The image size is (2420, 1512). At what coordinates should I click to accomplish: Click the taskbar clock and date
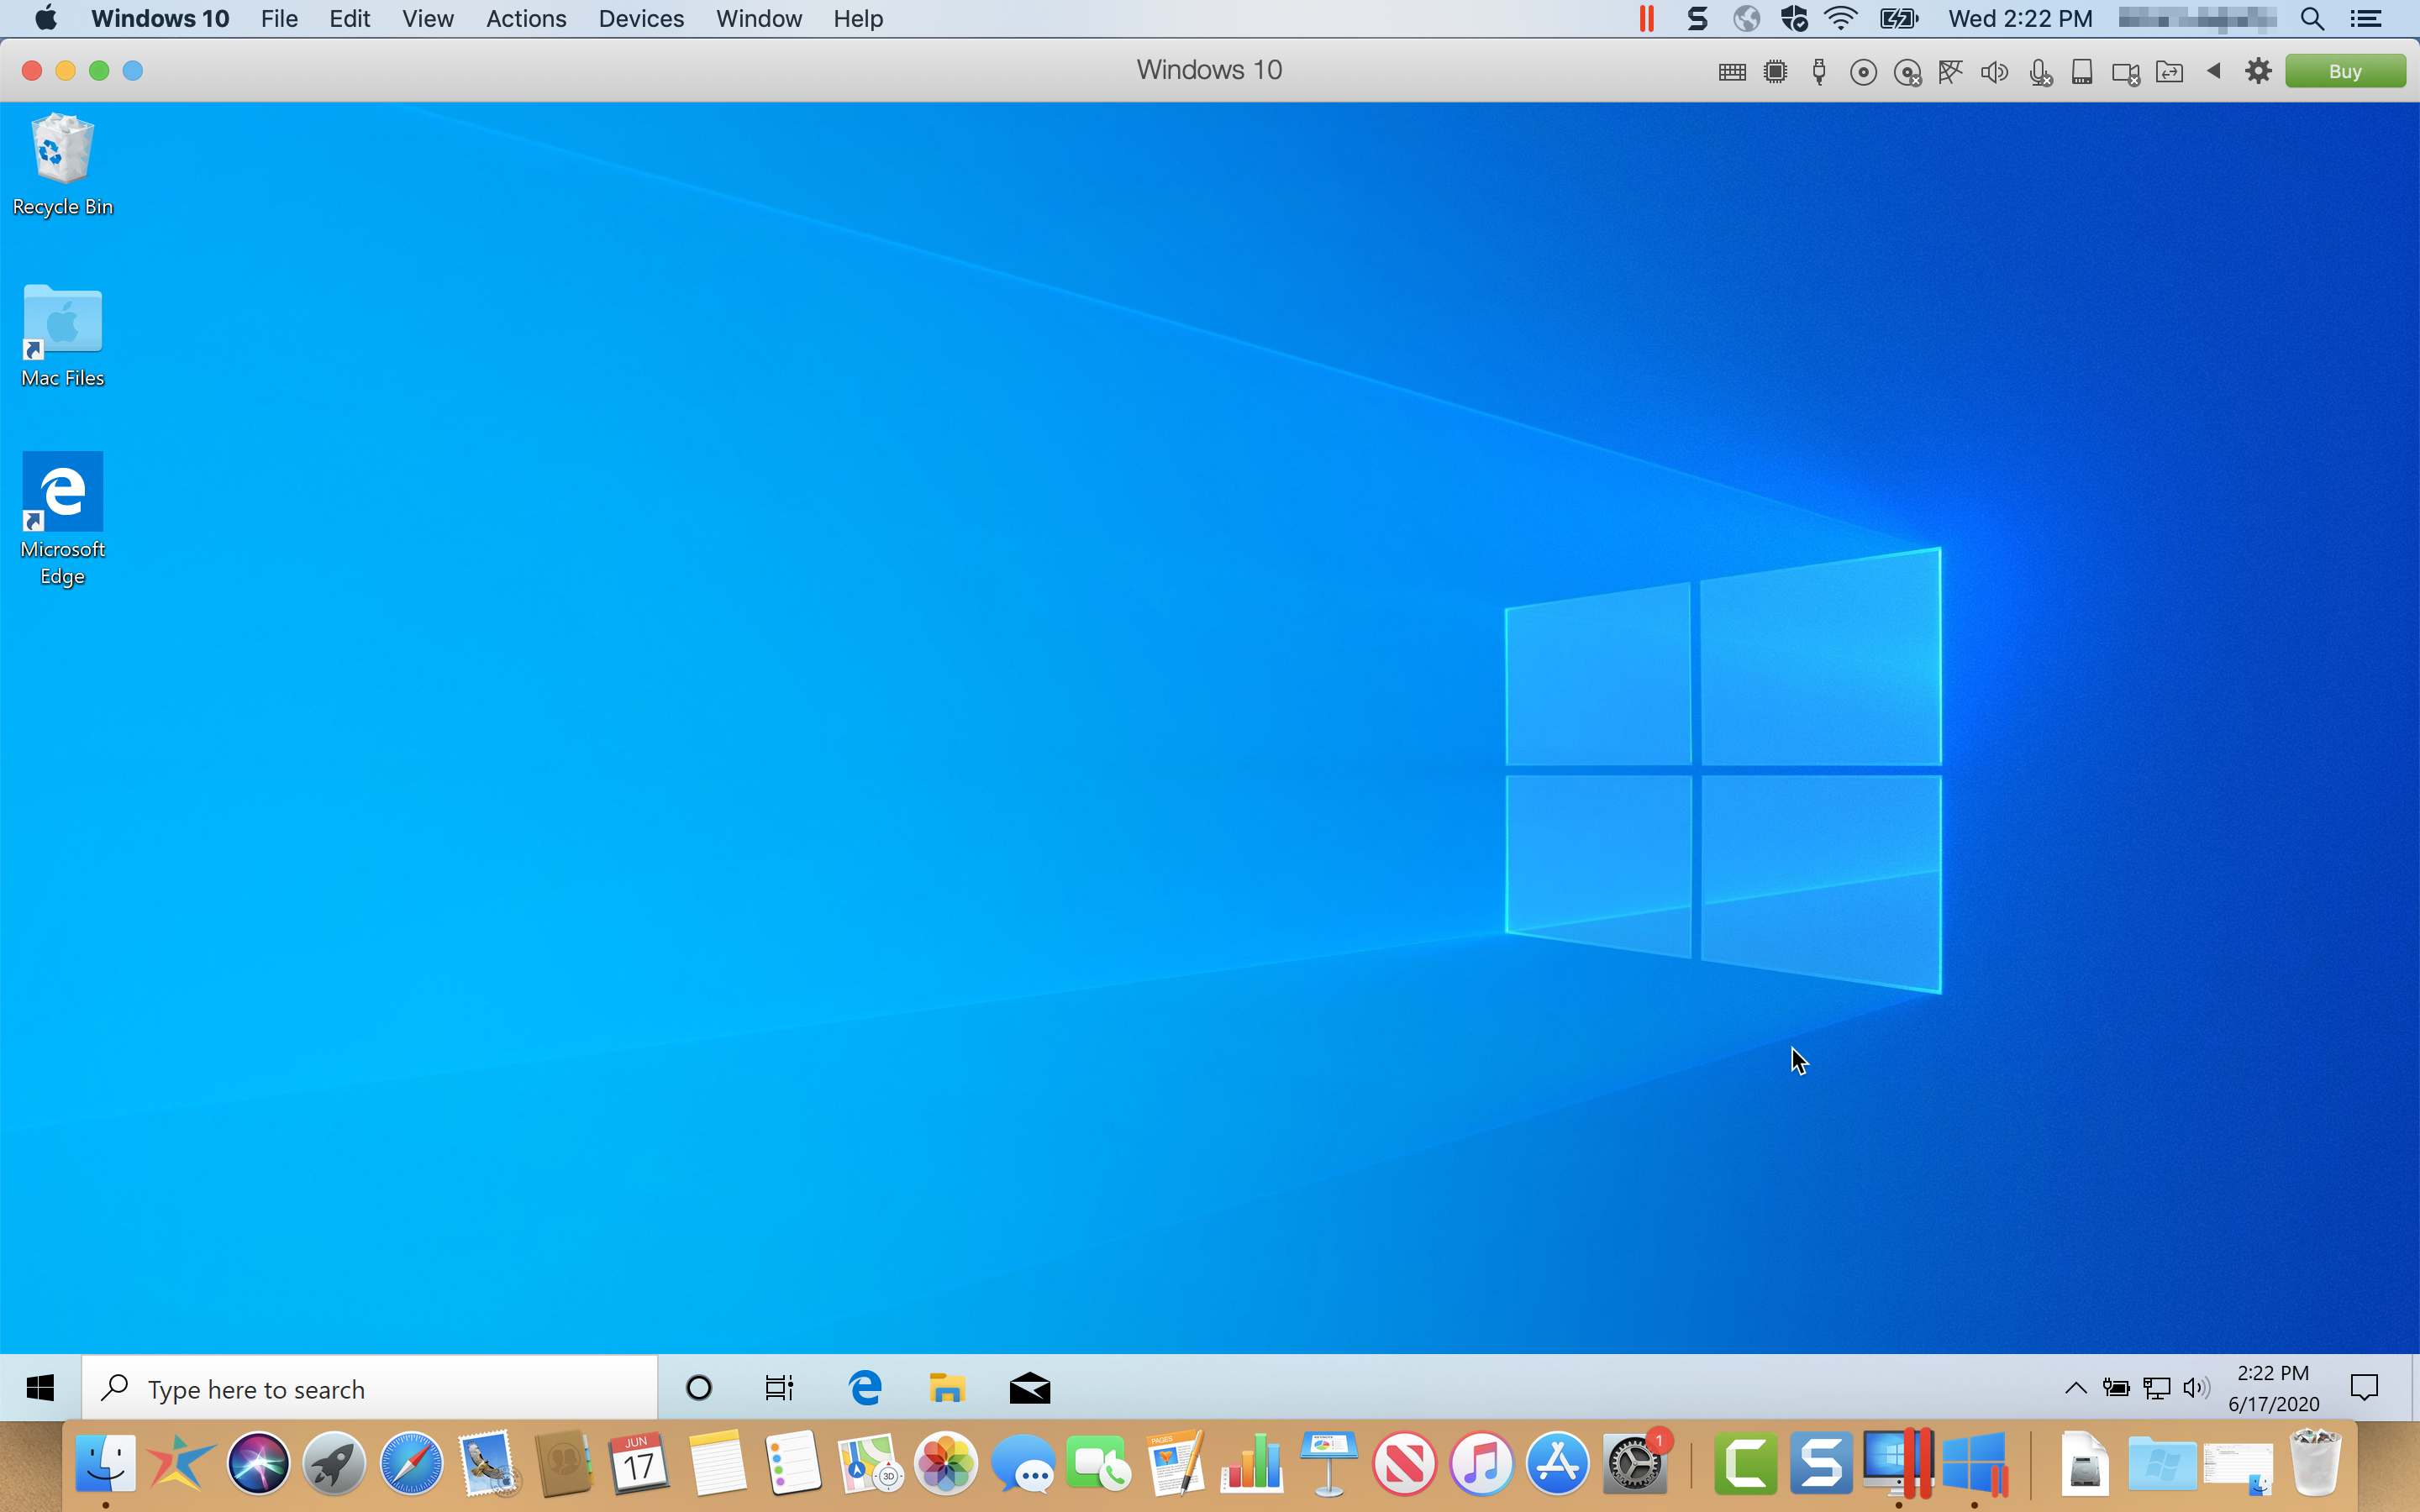pyautogui.click(x=2273, y=1388)
